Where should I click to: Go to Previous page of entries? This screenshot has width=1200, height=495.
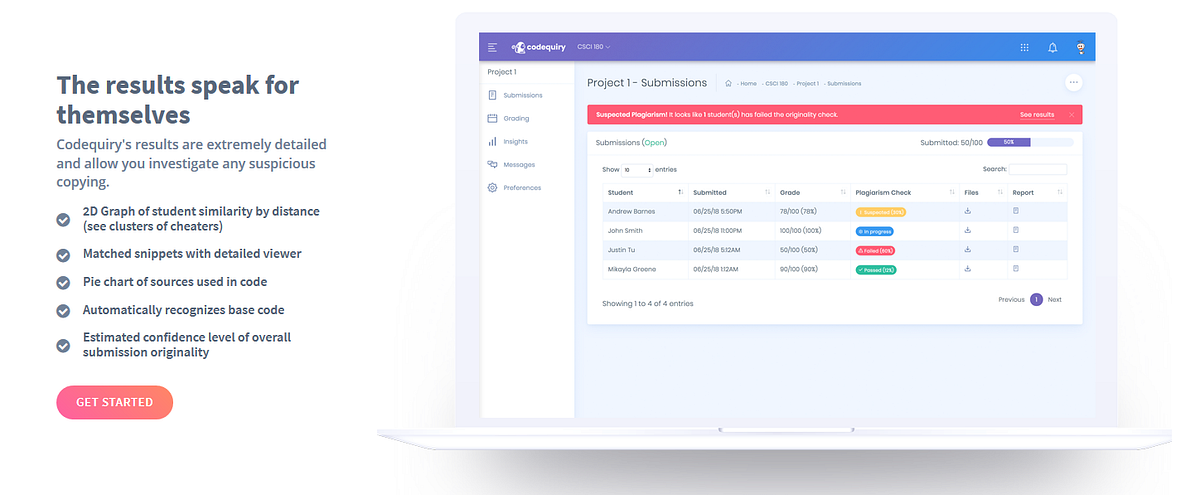[1011, 299]
